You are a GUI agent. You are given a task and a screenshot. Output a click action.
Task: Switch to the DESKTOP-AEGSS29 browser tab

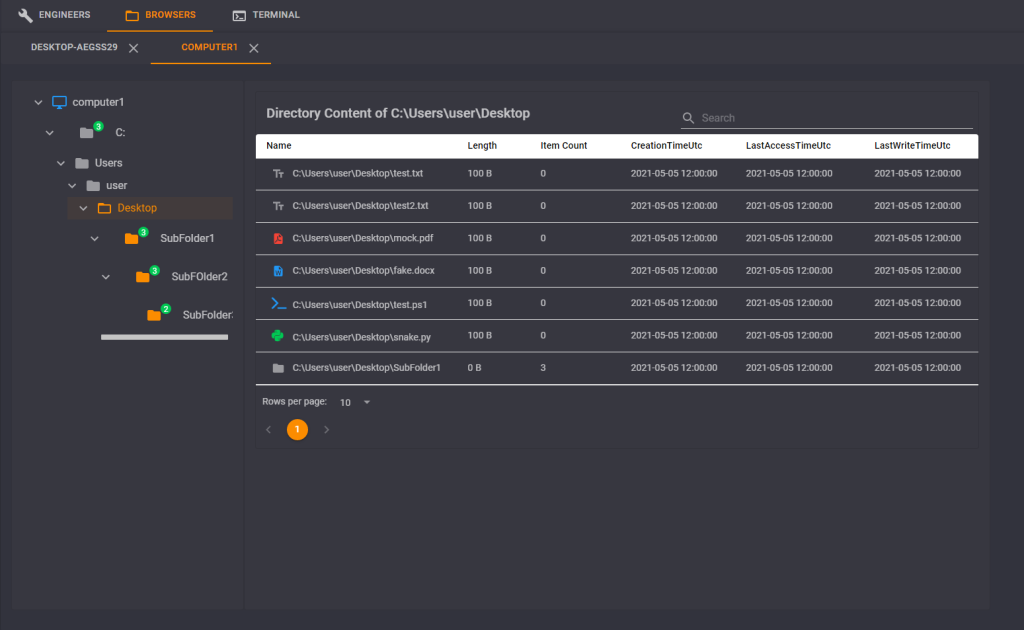pos(74,48)
